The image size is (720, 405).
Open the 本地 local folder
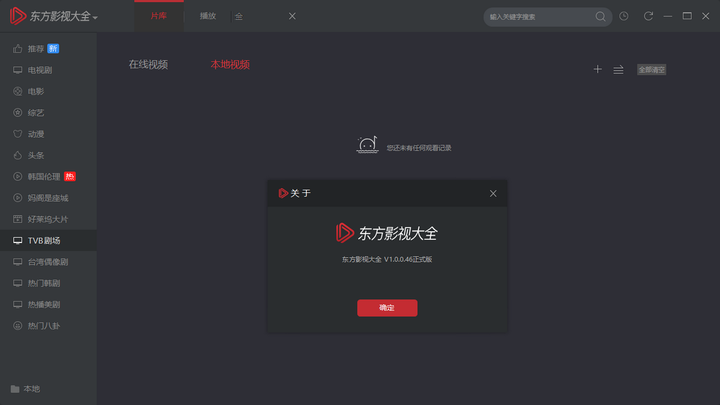point(25,389)
